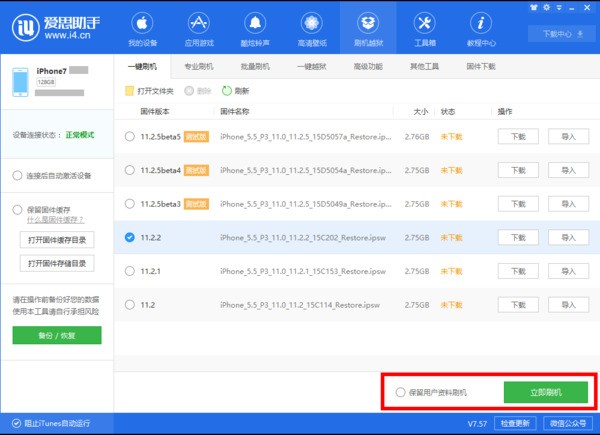Image resolution: width=600 pixels, height=435 pixels.
Task: Switch to the 固件下载 tab
Action: tap(481, 66)
